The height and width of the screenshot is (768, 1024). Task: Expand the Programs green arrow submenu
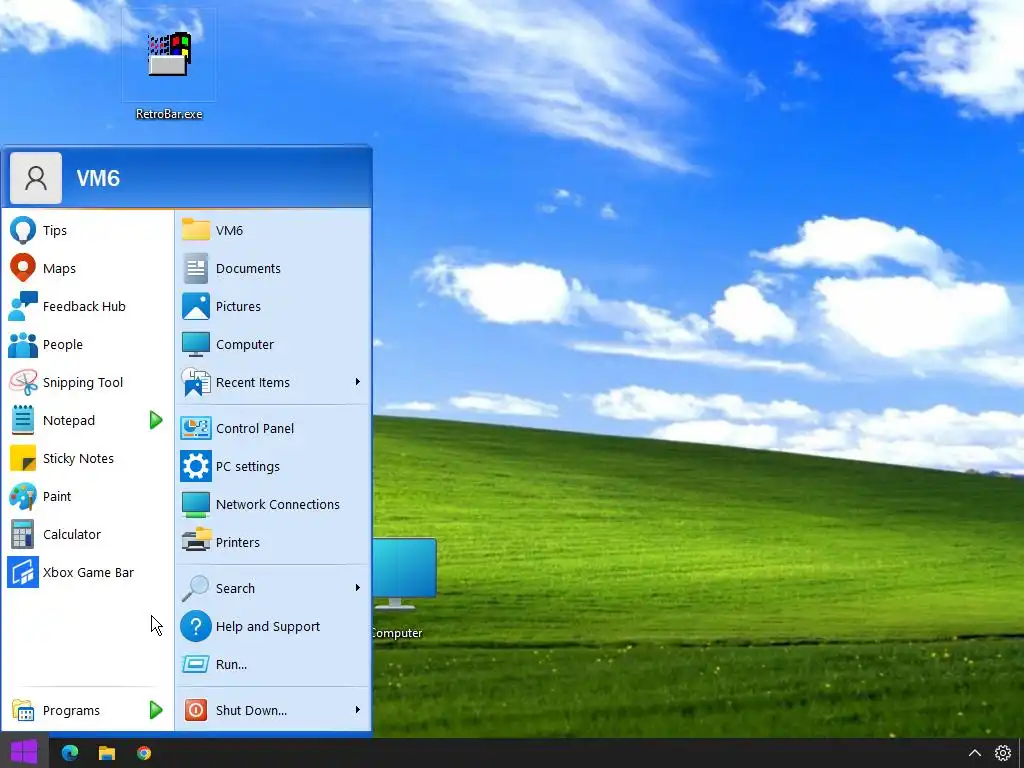click(x=155, y=710)
